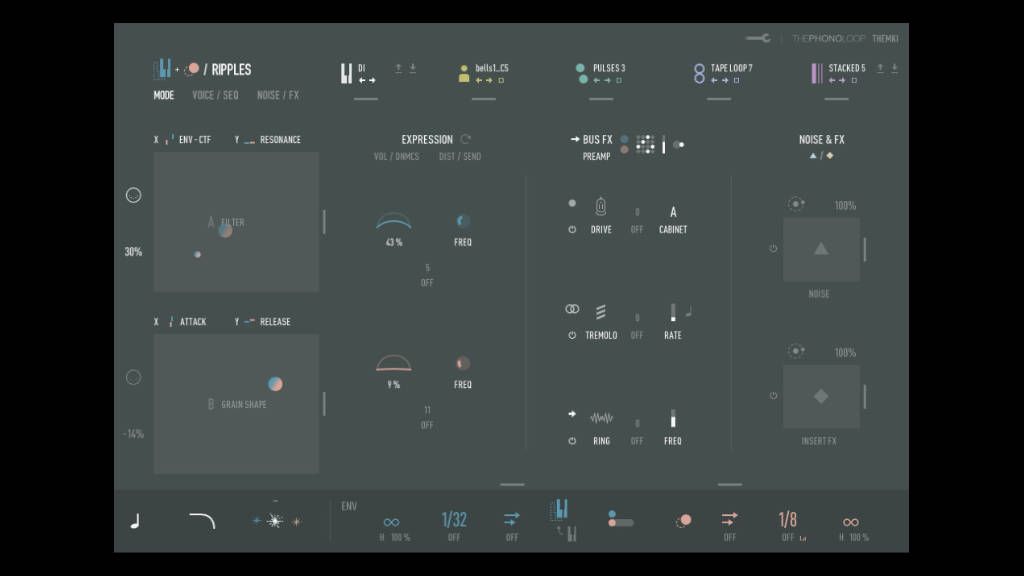This screenshot has height=576, width=1024.
Task: Click the Ring modulator waveform icon
Action: (x=601, y=418)
